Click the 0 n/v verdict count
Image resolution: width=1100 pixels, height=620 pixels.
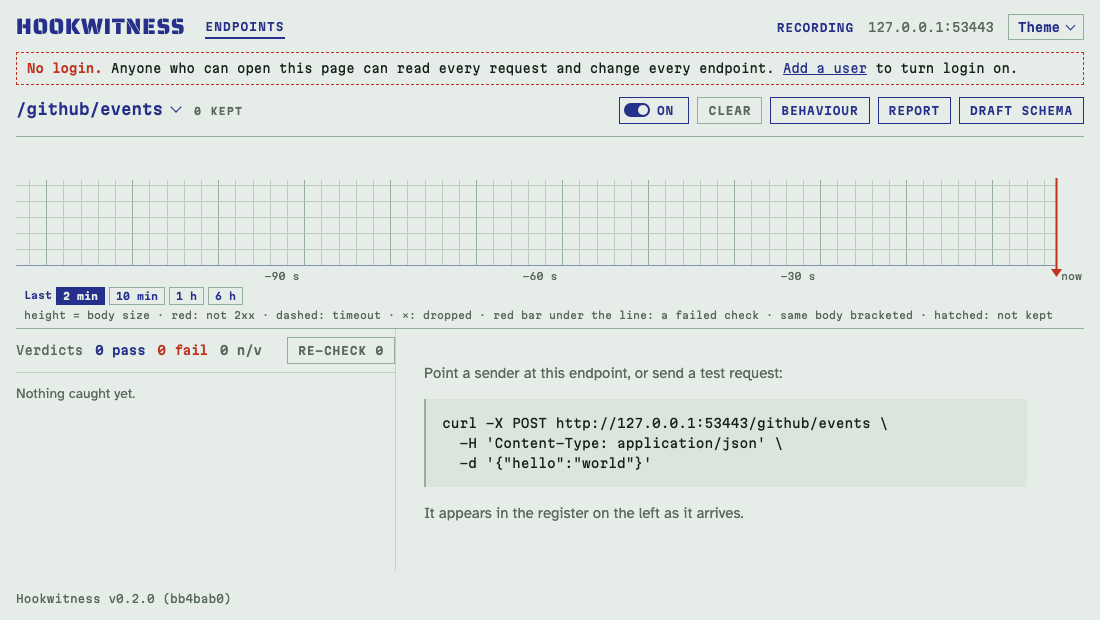(241, 350)
